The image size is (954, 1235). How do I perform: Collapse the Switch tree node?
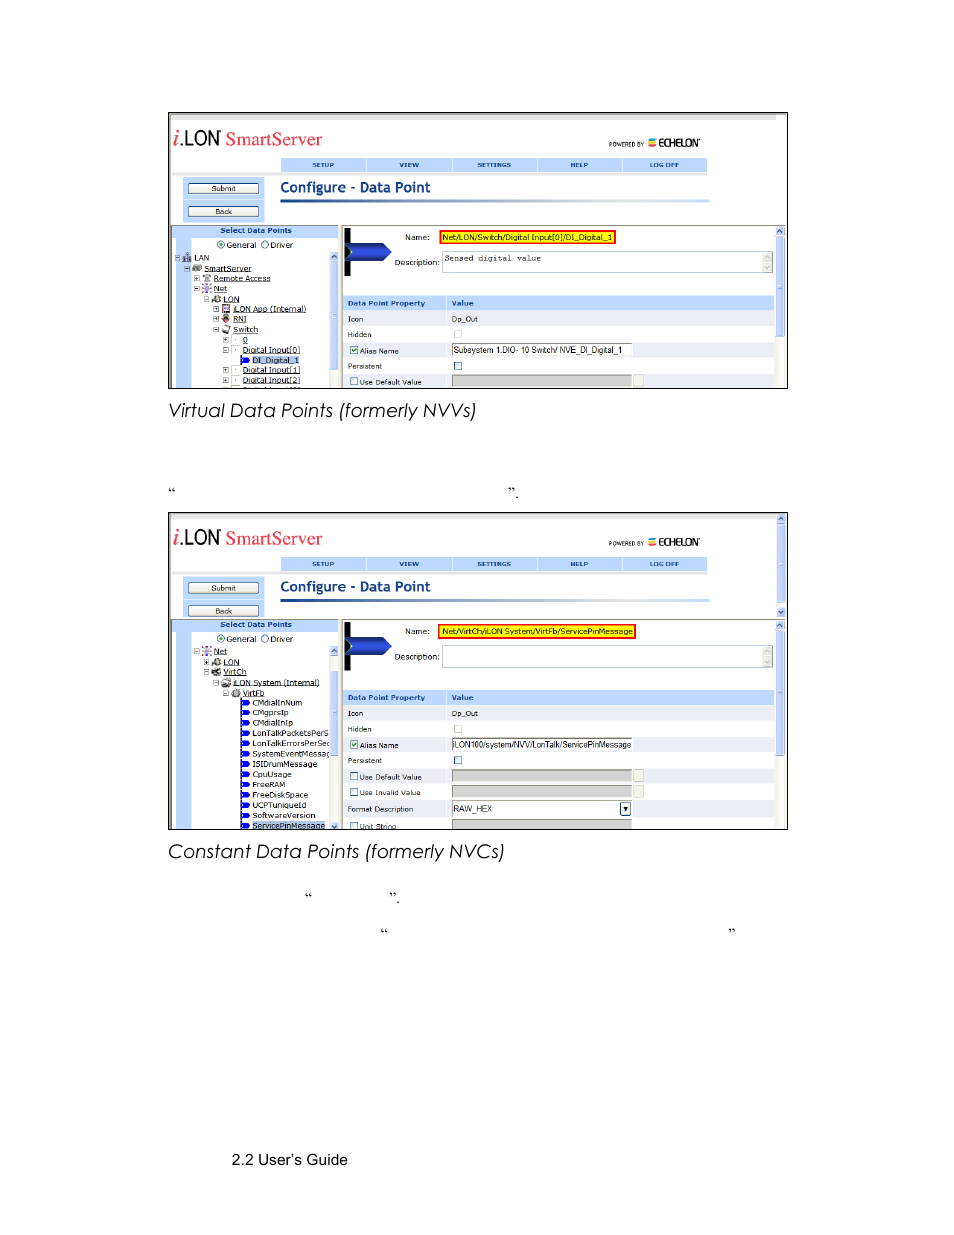(x=216, y=329)
